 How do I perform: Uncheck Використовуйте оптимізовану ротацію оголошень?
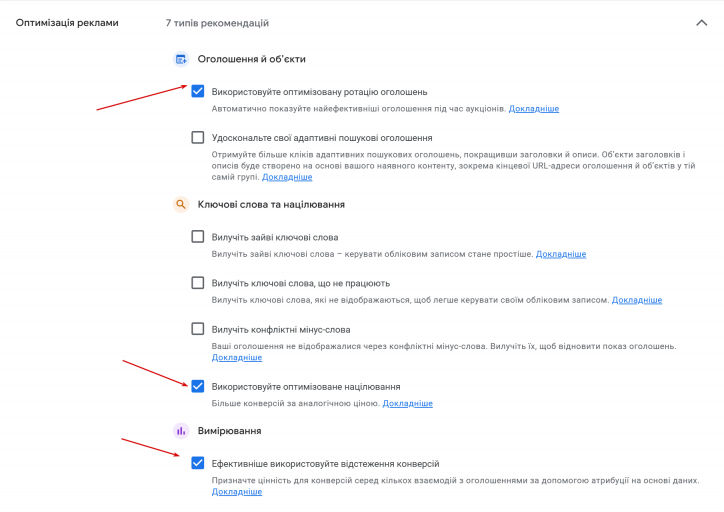pyautogui.click(x=198, y=91)
